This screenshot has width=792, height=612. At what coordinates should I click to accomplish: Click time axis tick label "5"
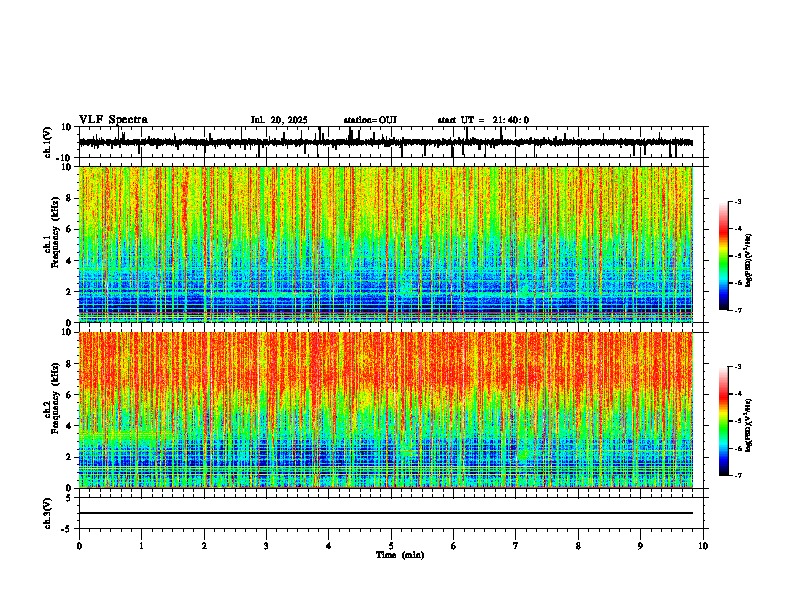pyautogui.click(x=391, y=546)
